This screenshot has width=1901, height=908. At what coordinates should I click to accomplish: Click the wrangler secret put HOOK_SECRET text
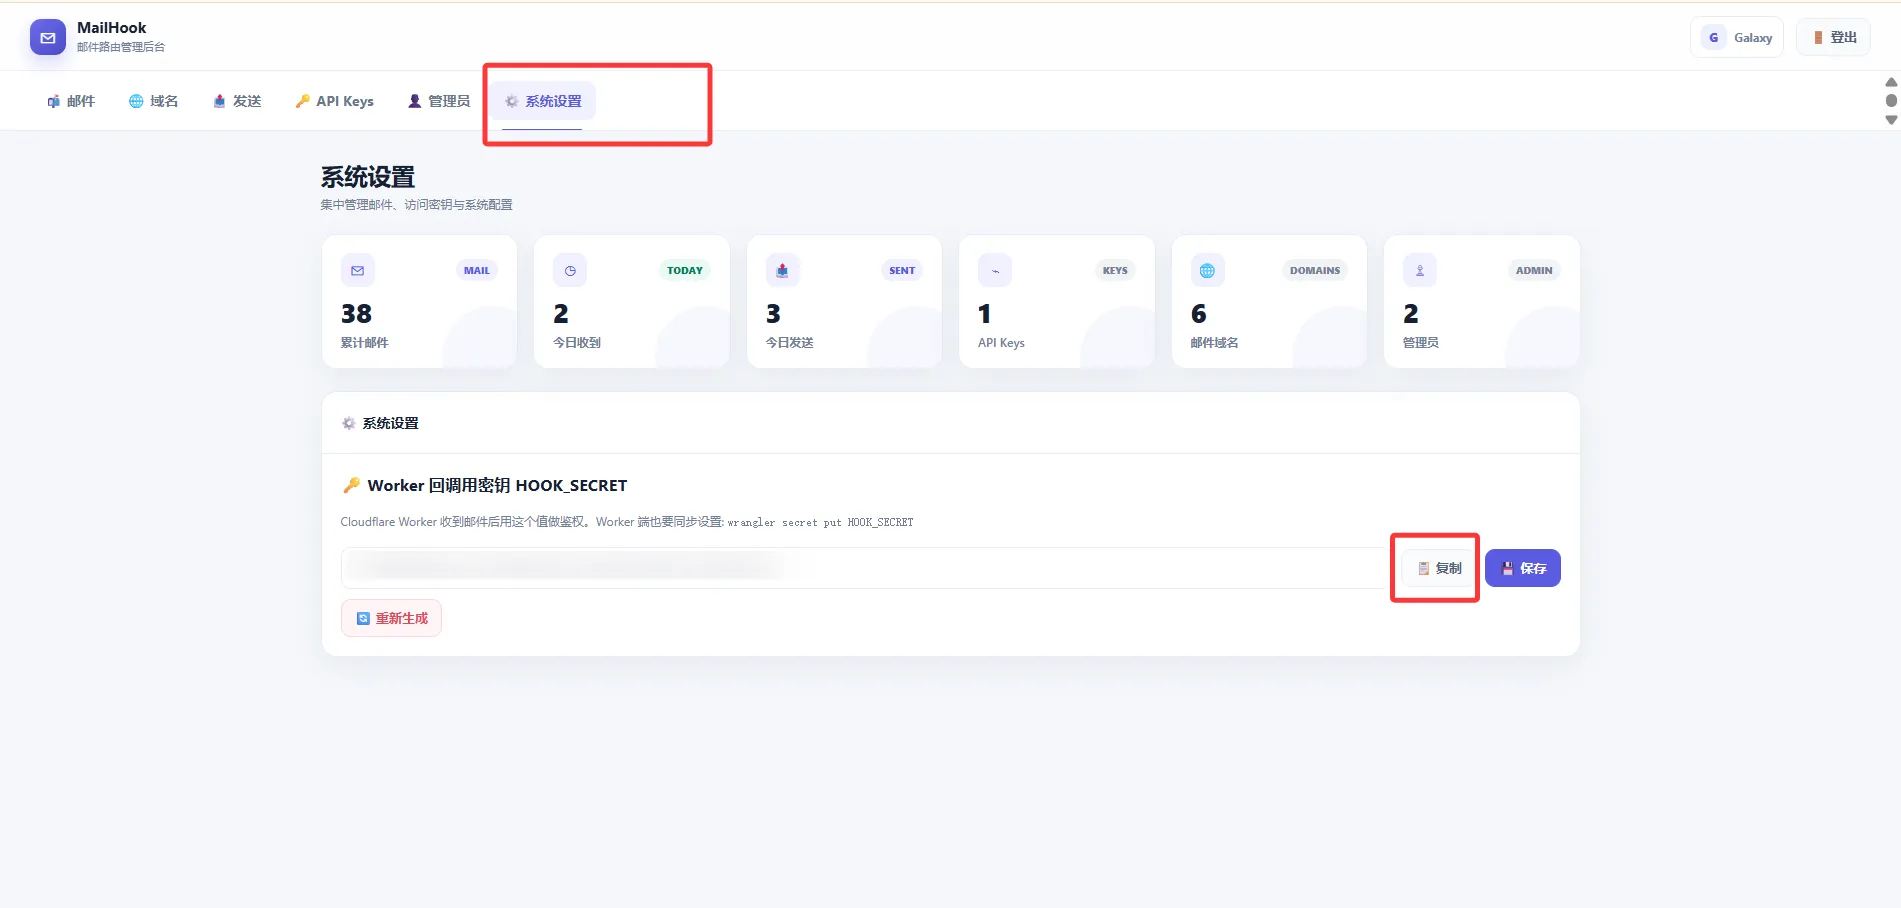(820, 522)
